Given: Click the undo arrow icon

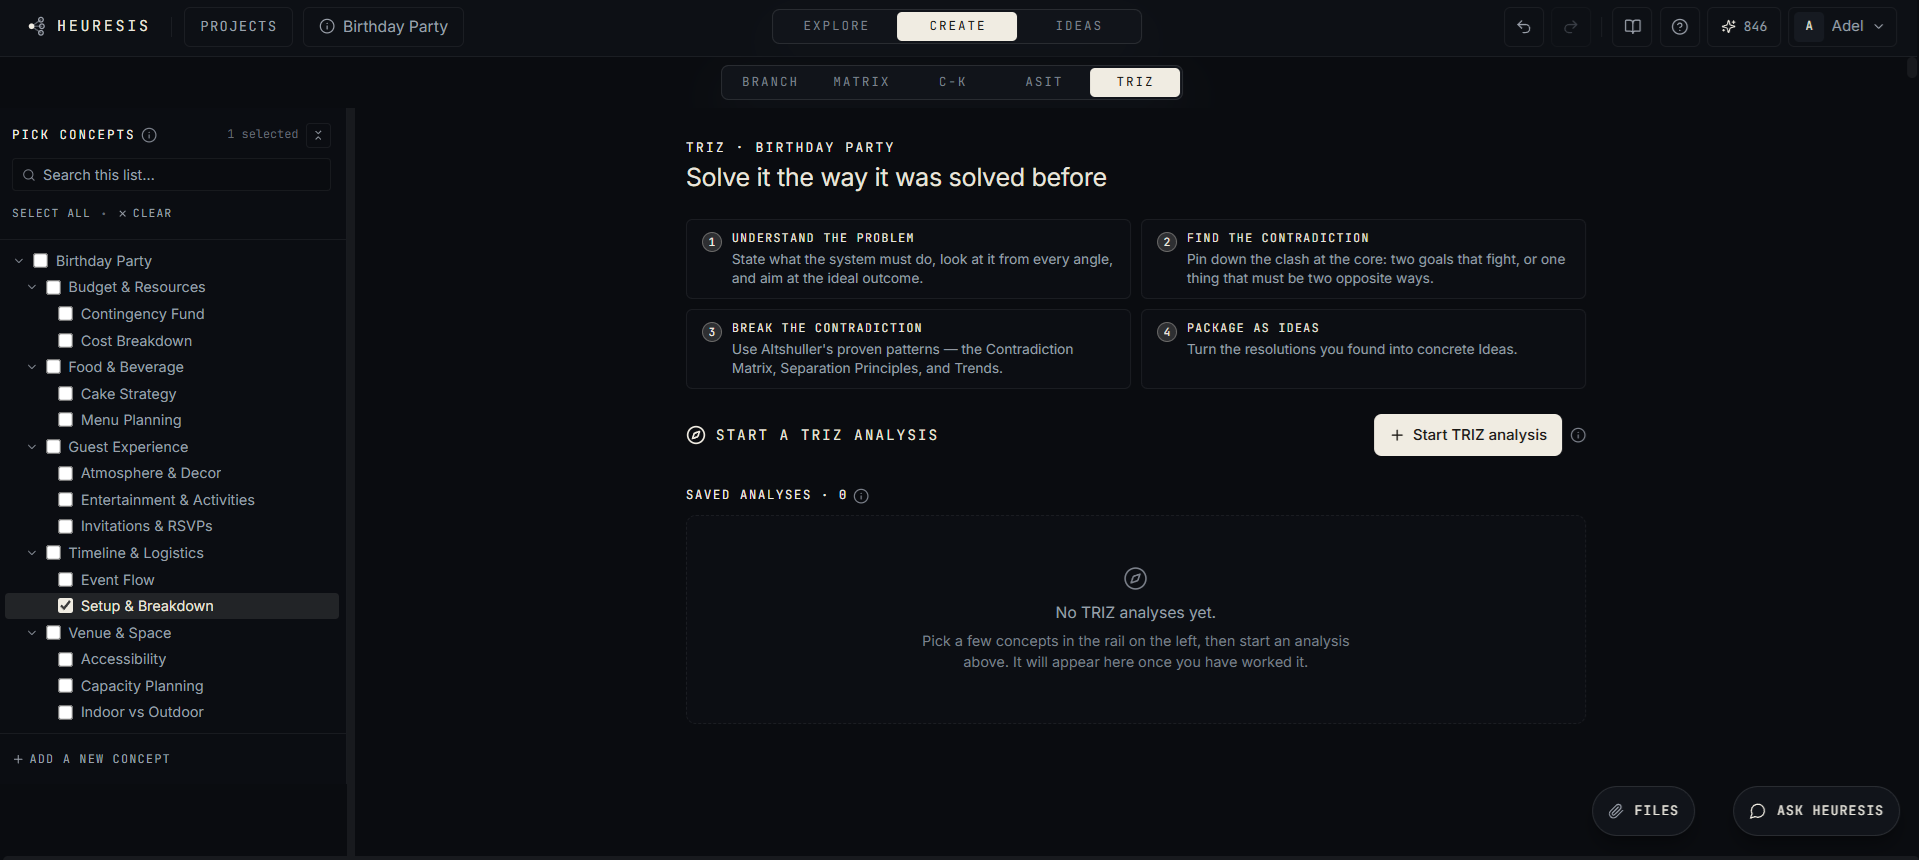Looking at the screenshot, I should [1523, 27].
